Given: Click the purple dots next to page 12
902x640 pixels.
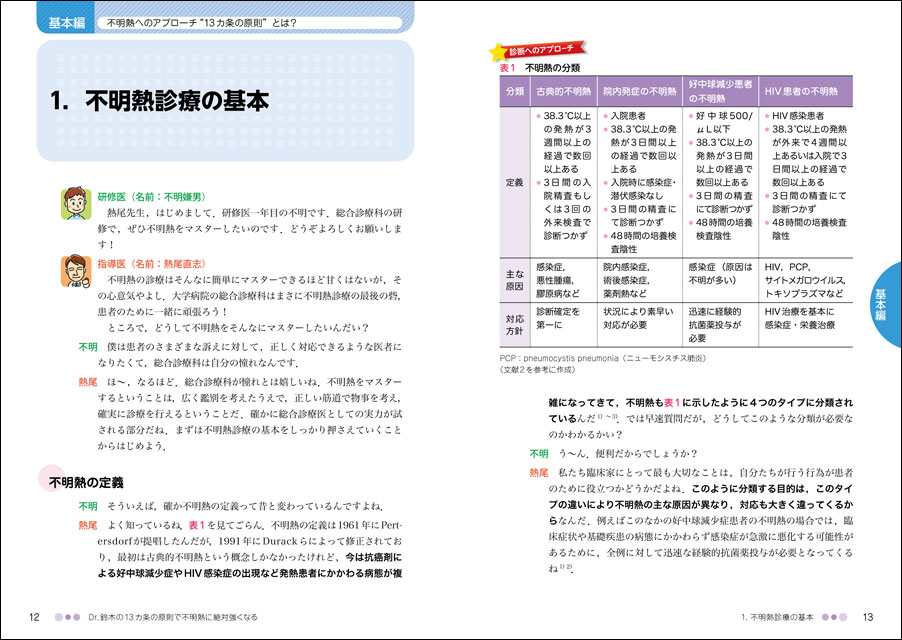Looking at the screenshot, I should coord(67,617).
